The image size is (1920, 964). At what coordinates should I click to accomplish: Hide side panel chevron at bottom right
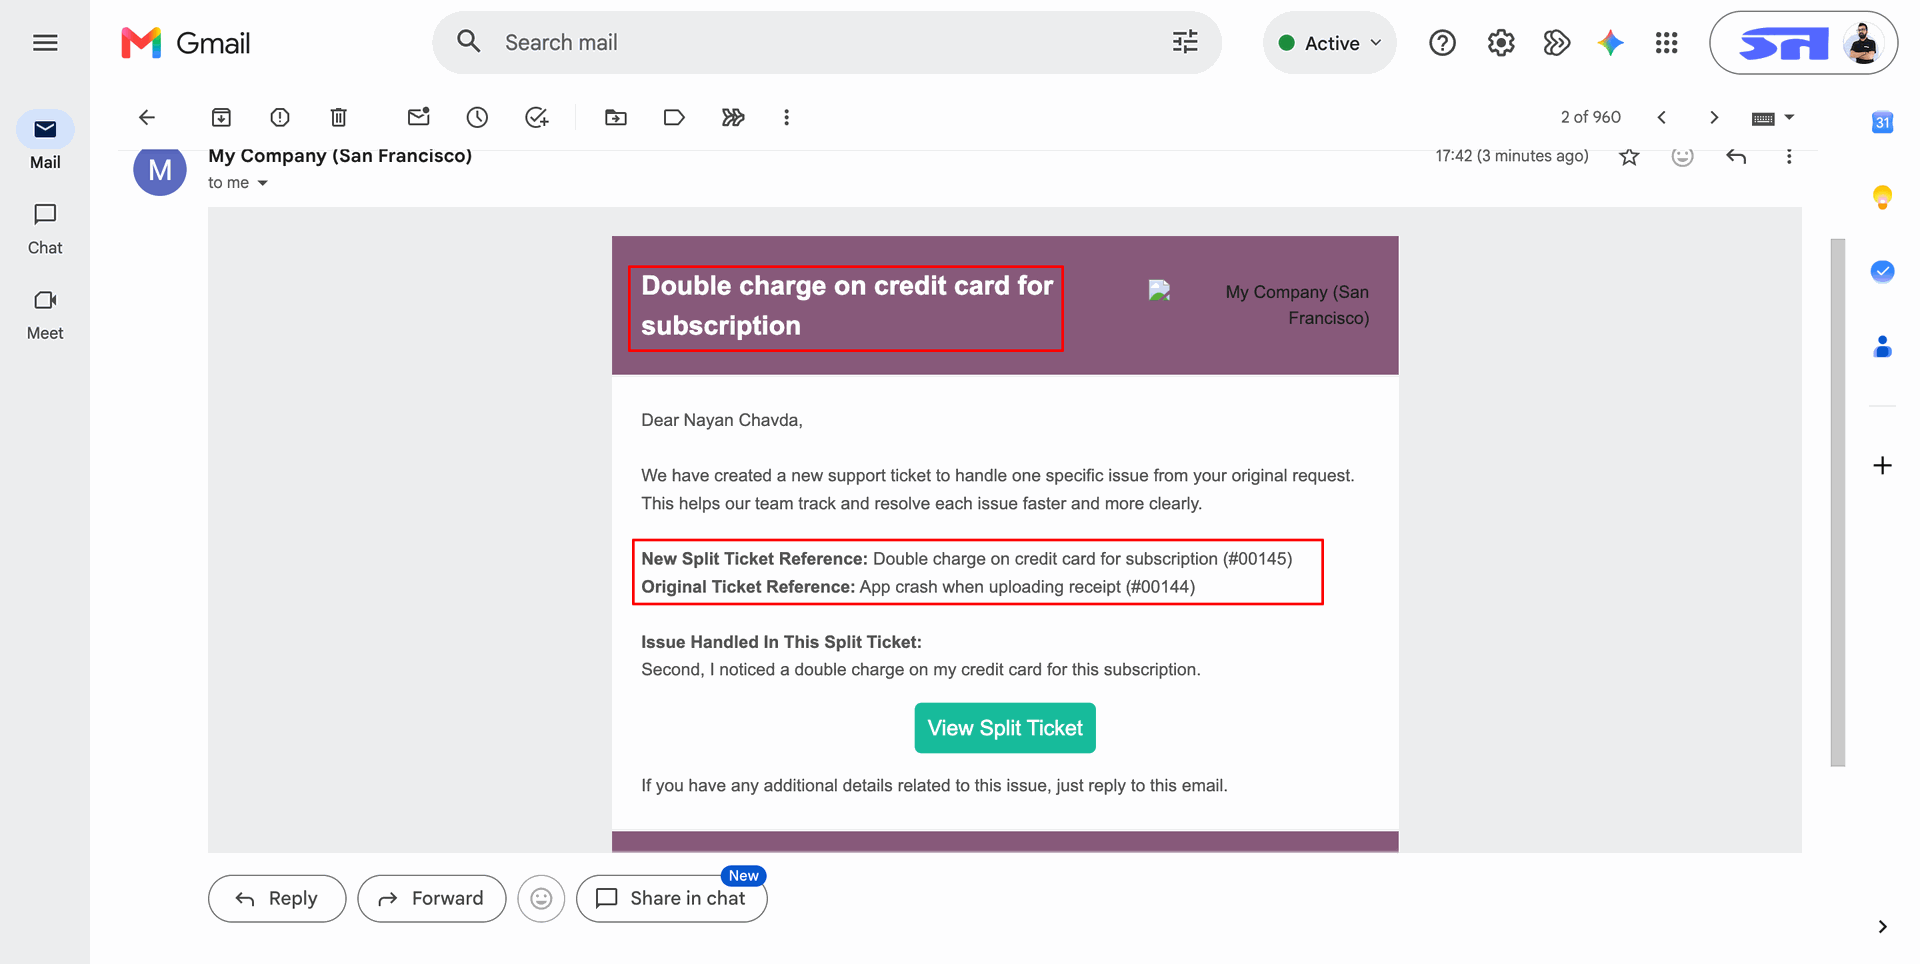tap(1882, 927)
